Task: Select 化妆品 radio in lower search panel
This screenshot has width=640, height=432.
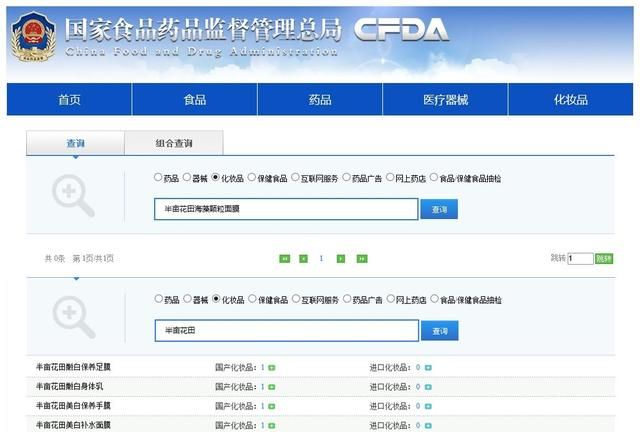Action: click(x=216, y=299)
